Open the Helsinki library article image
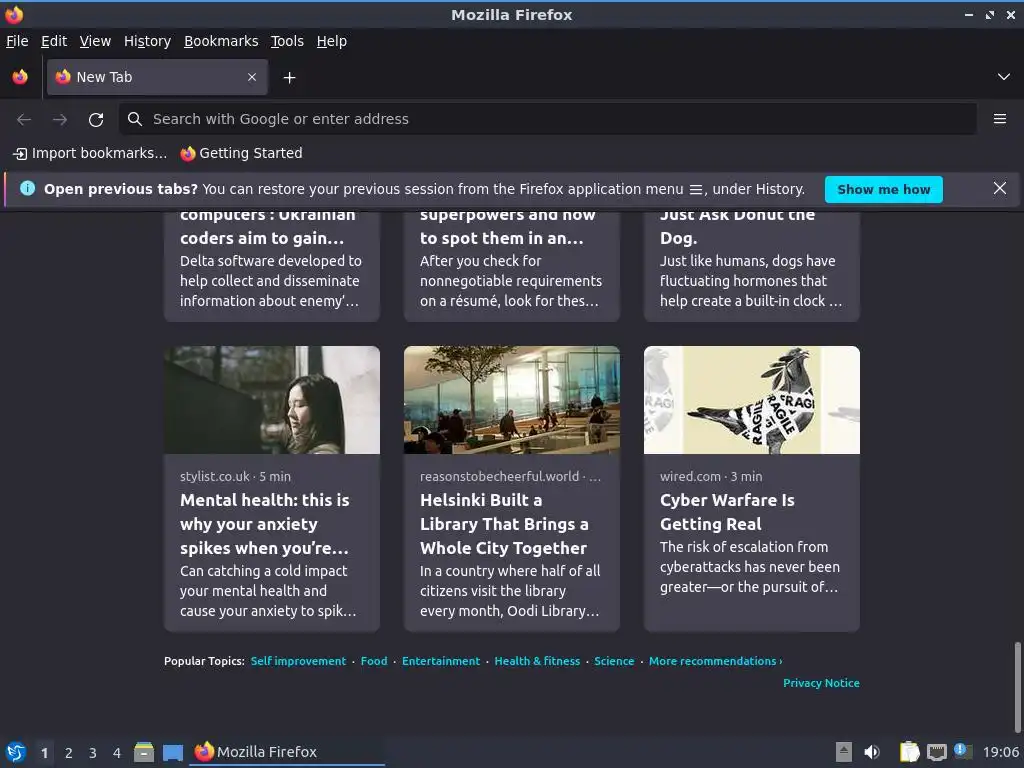This screenshot has height=768, width=1024. tap(511, 400)
